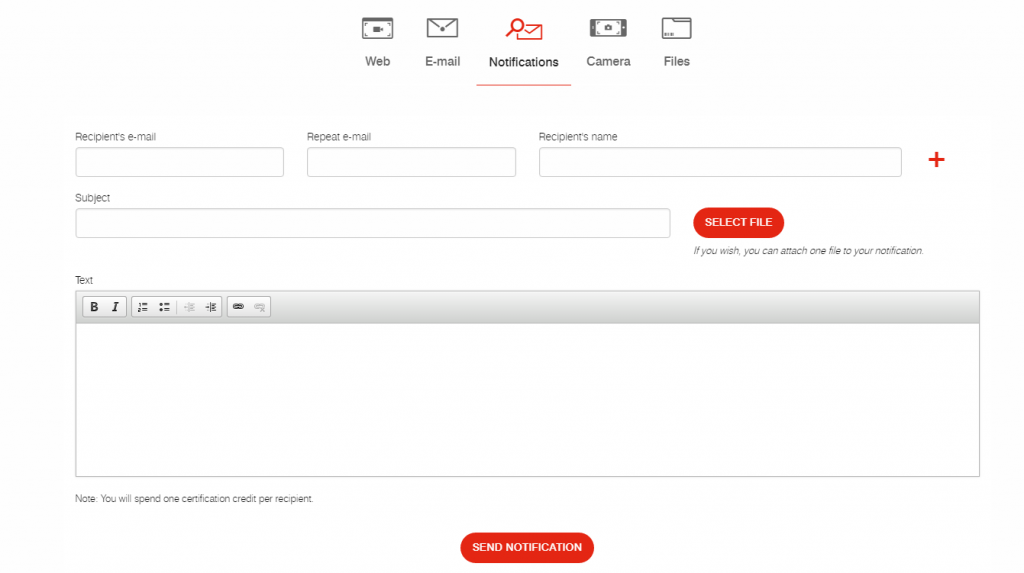The width and height of the screenshot is (1024, 573).
Task: Click the Select File button
Action: click(x=738, y=222)
